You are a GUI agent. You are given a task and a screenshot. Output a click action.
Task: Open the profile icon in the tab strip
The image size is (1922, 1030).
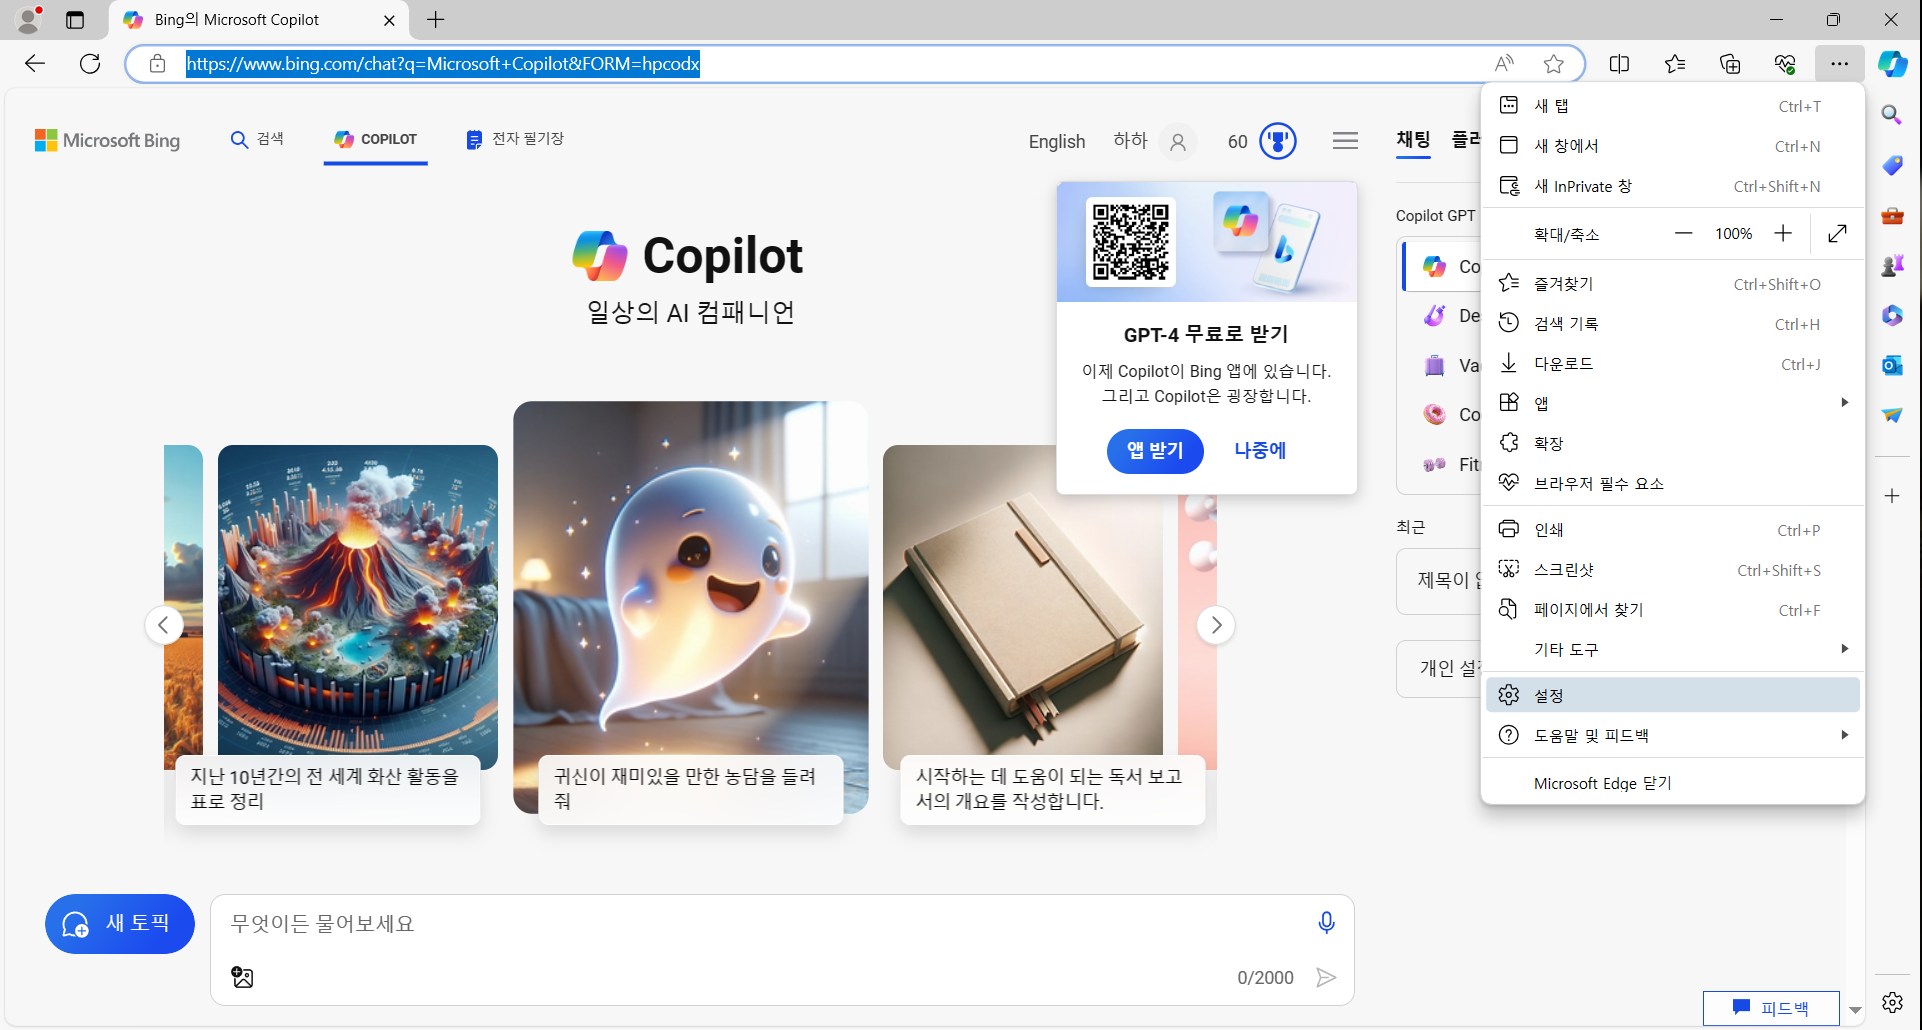pyautogui.click(x=29, y=20)
